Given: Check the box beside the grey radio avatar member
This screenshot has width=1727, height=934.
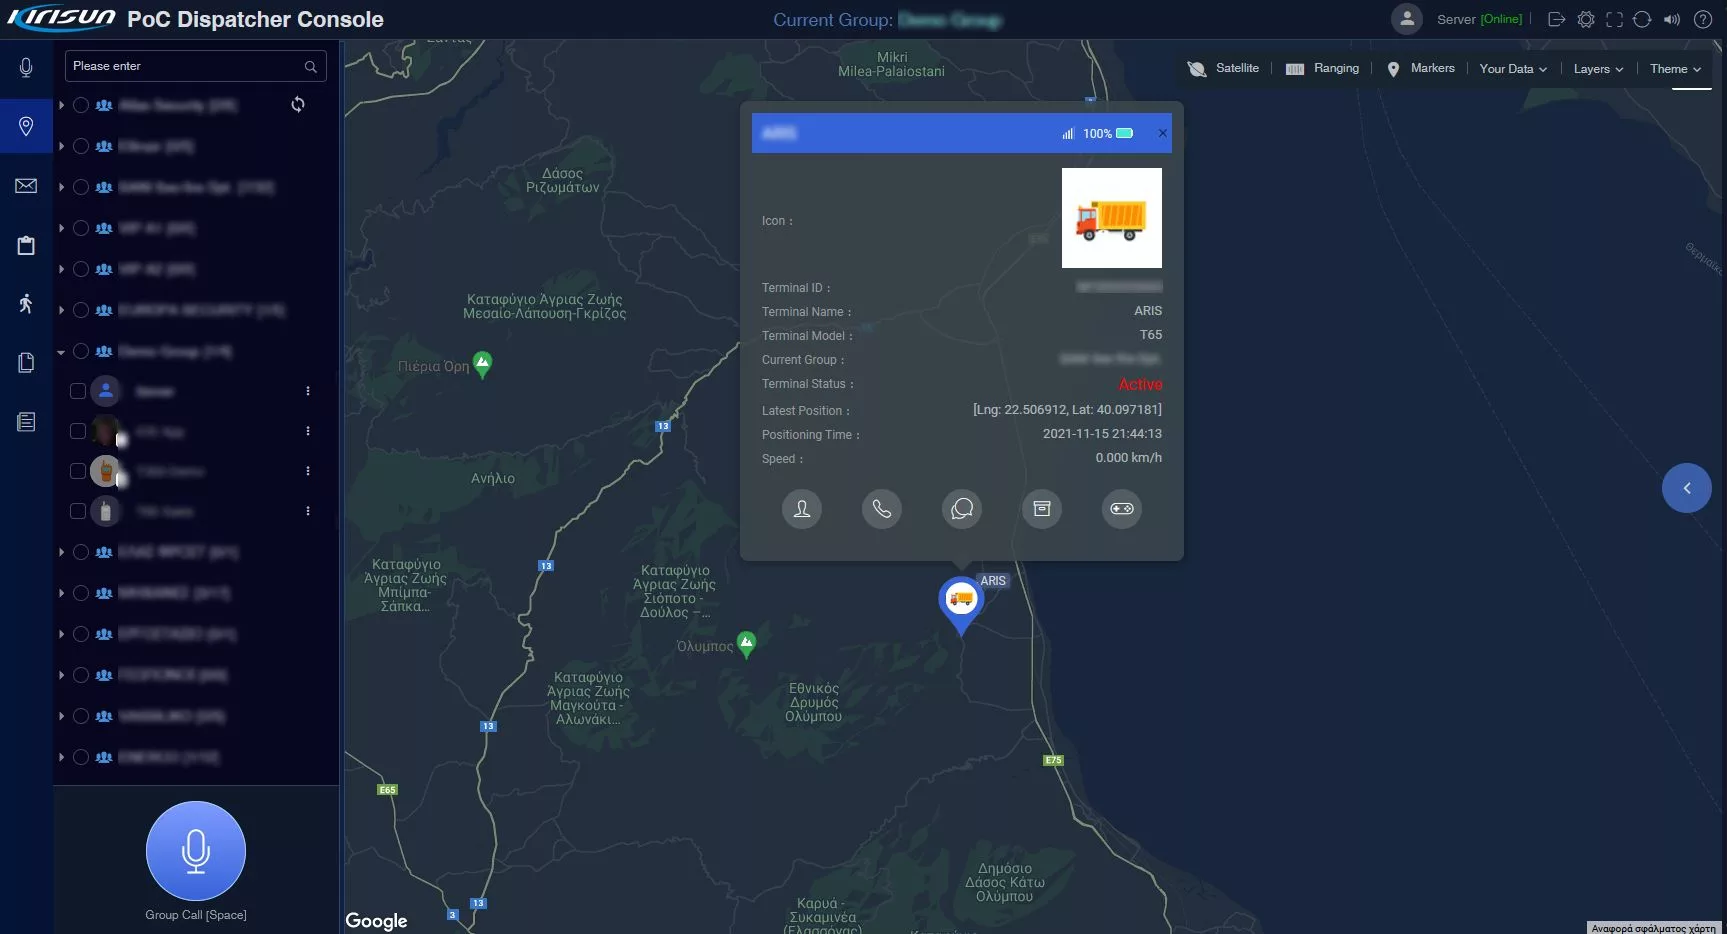Looking at the screenshot, I should 78,511.
